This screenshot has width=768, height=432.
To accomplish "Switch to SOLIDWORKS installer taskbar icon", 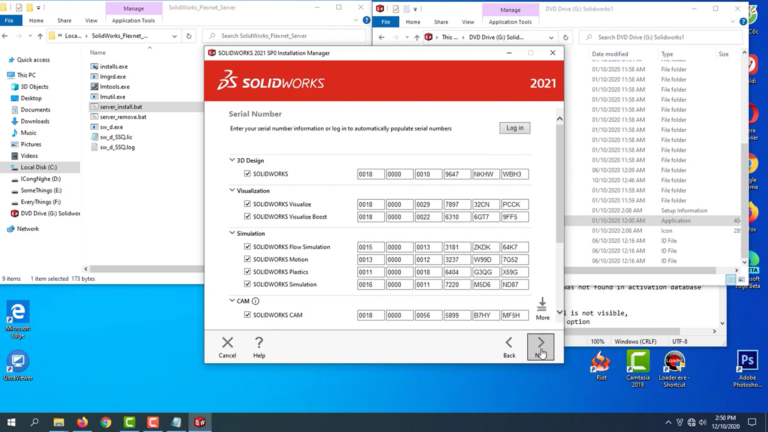I will (x=200, y=422).
